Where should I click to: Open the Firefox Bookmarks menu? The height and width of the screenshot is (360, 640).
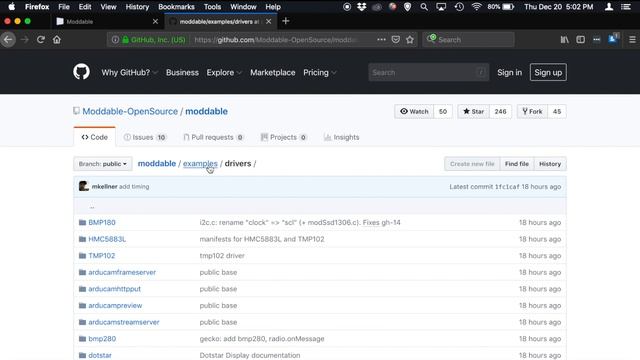pyautogui.click(x=176, y=7)
